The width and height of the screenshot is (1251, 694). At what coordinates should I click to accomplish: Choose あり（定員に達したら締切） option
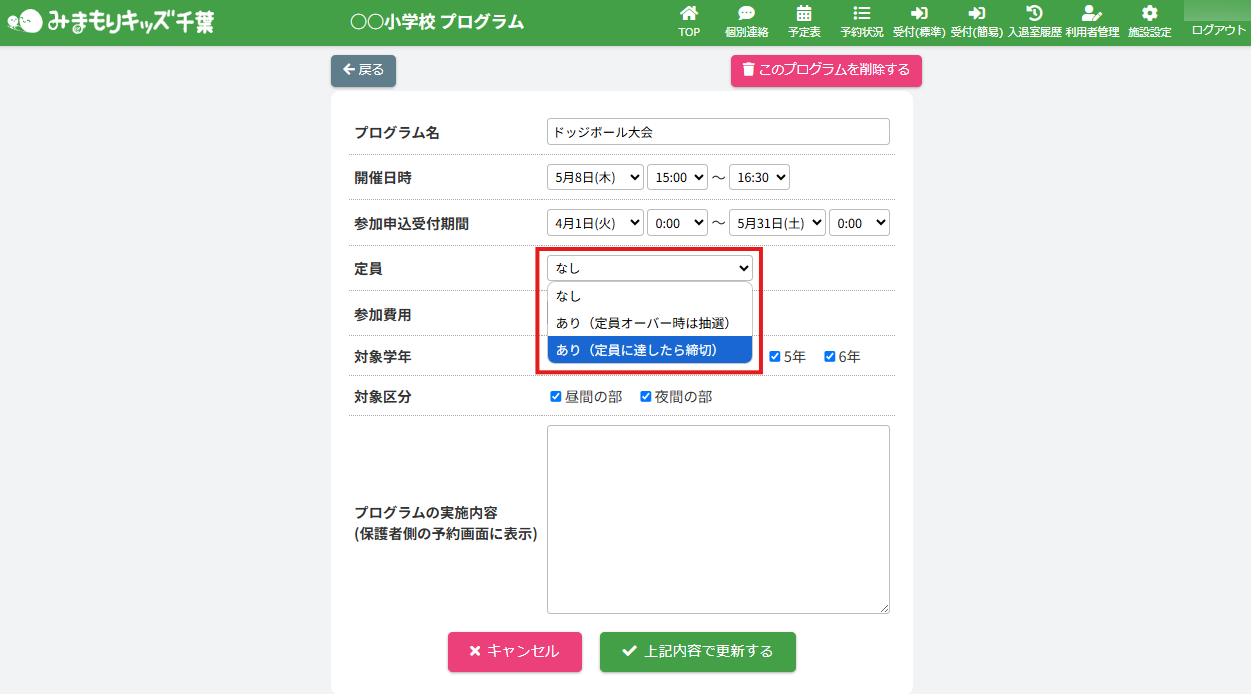(642, 350)
